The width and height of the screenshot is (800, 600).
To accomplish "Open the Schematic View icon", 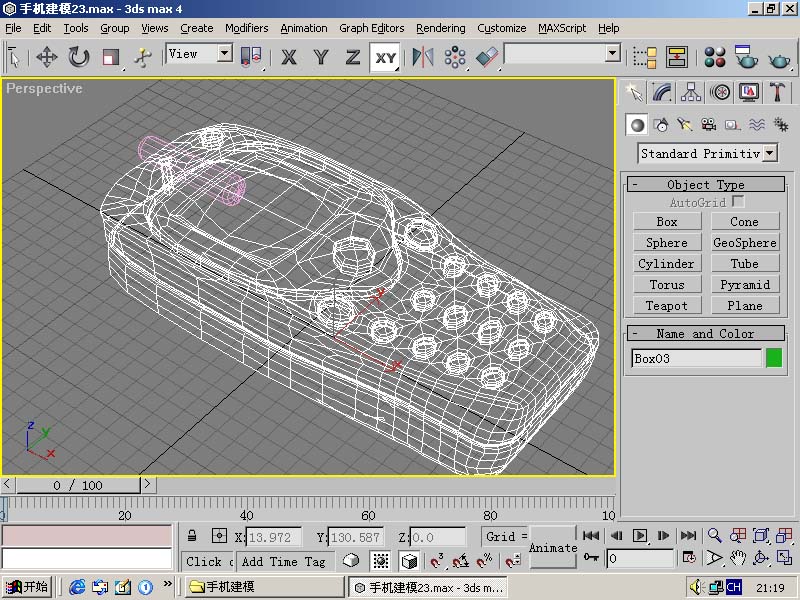I will click(x=676, y=57).
